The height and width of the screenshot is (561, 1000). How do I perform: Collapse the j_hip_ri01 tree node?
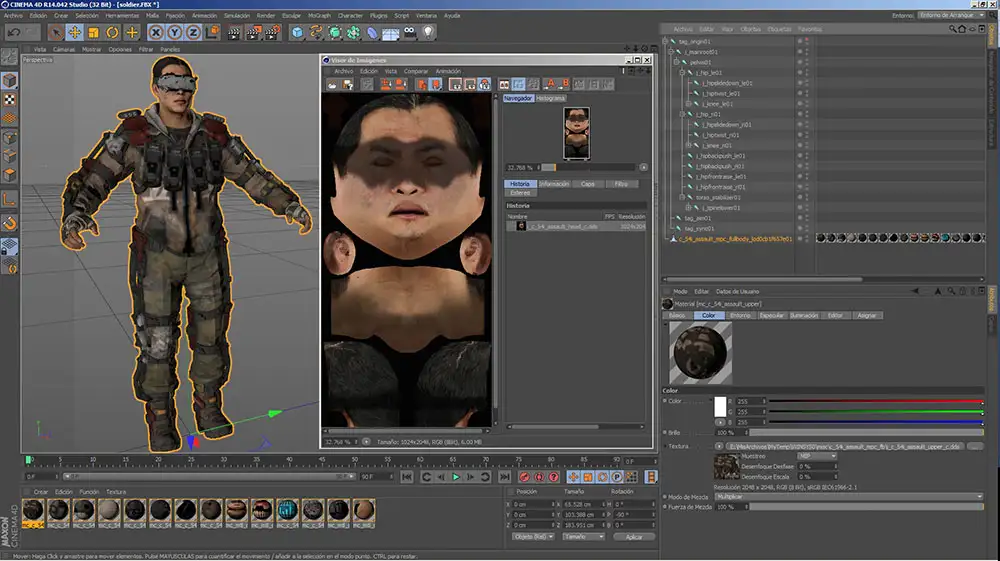click(682, 114)
